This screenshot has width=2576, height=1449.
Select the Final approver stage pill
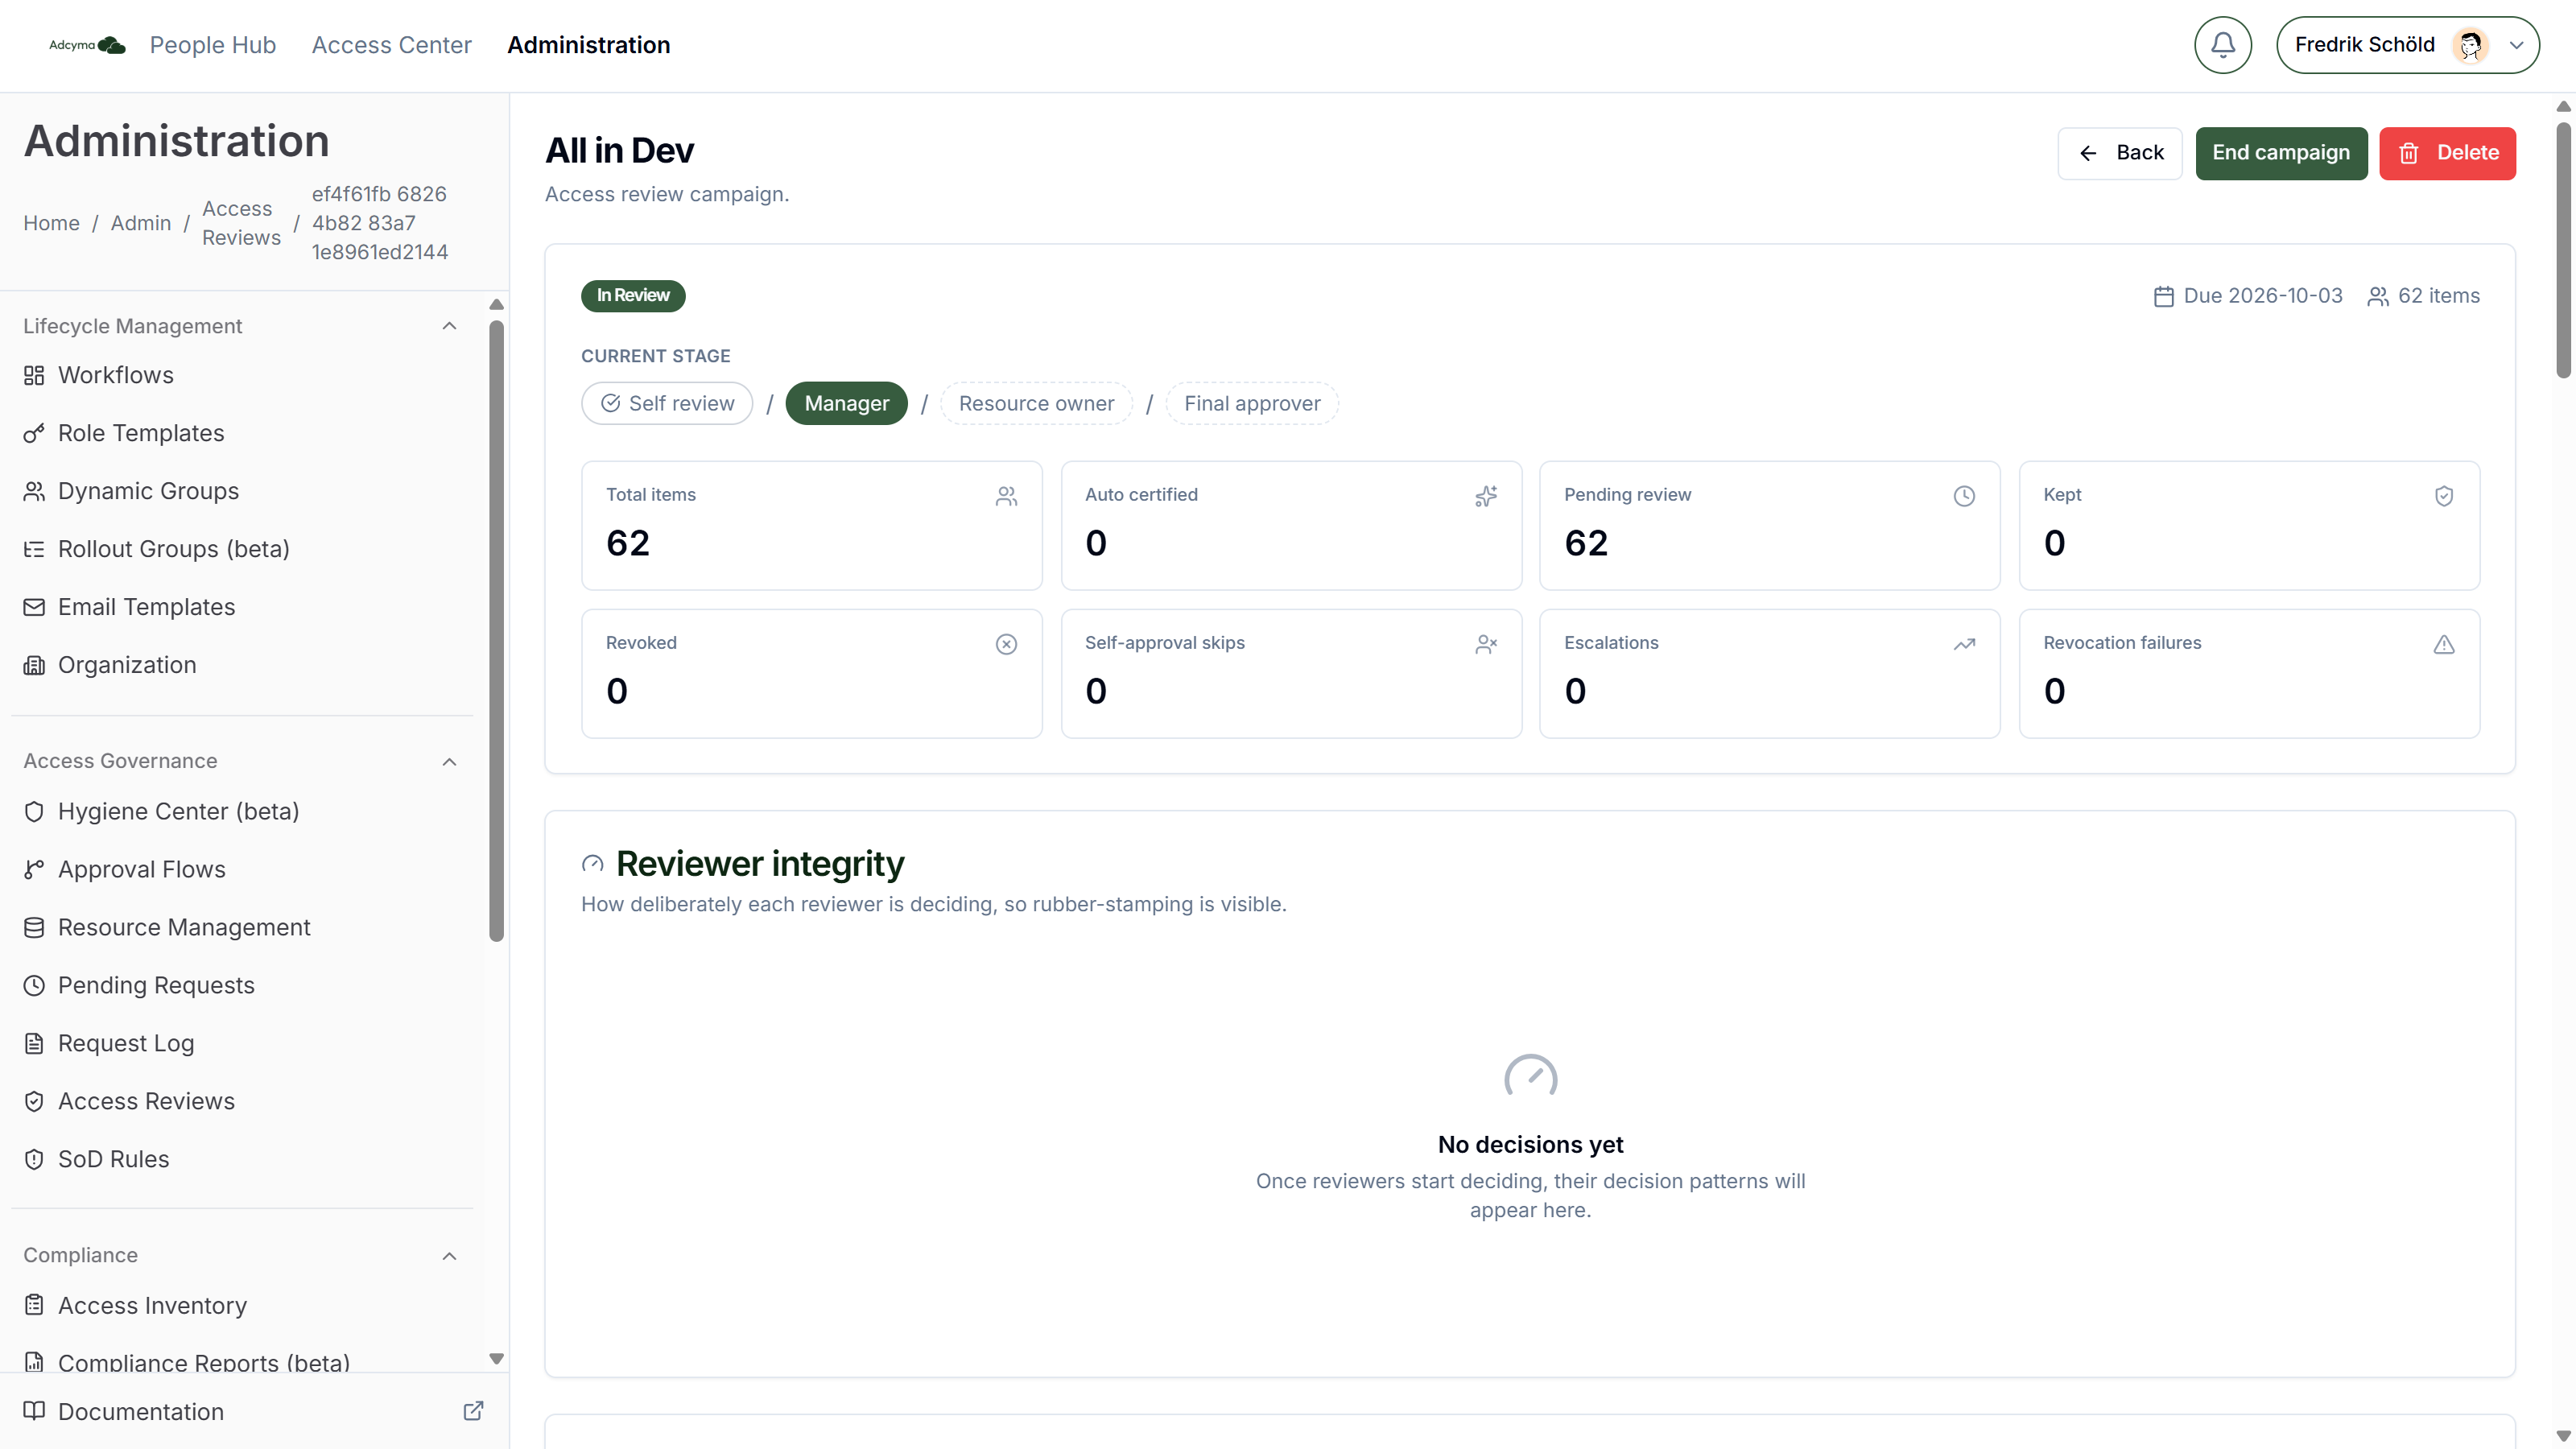pyautogui.click(x=1252, y=403)
